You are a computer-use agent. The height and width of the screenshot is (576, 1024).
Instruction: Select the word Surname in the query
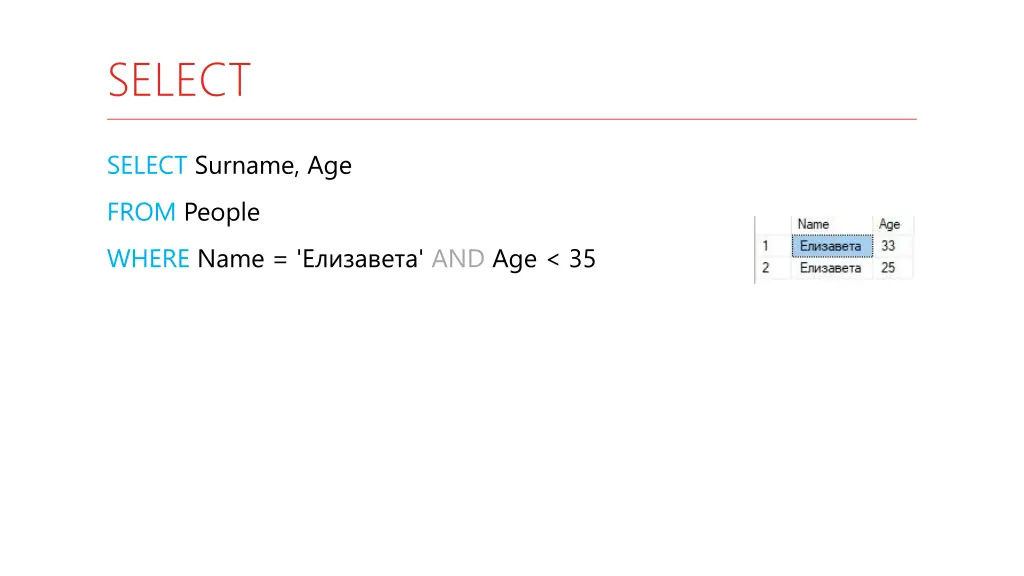click(247, 165)
